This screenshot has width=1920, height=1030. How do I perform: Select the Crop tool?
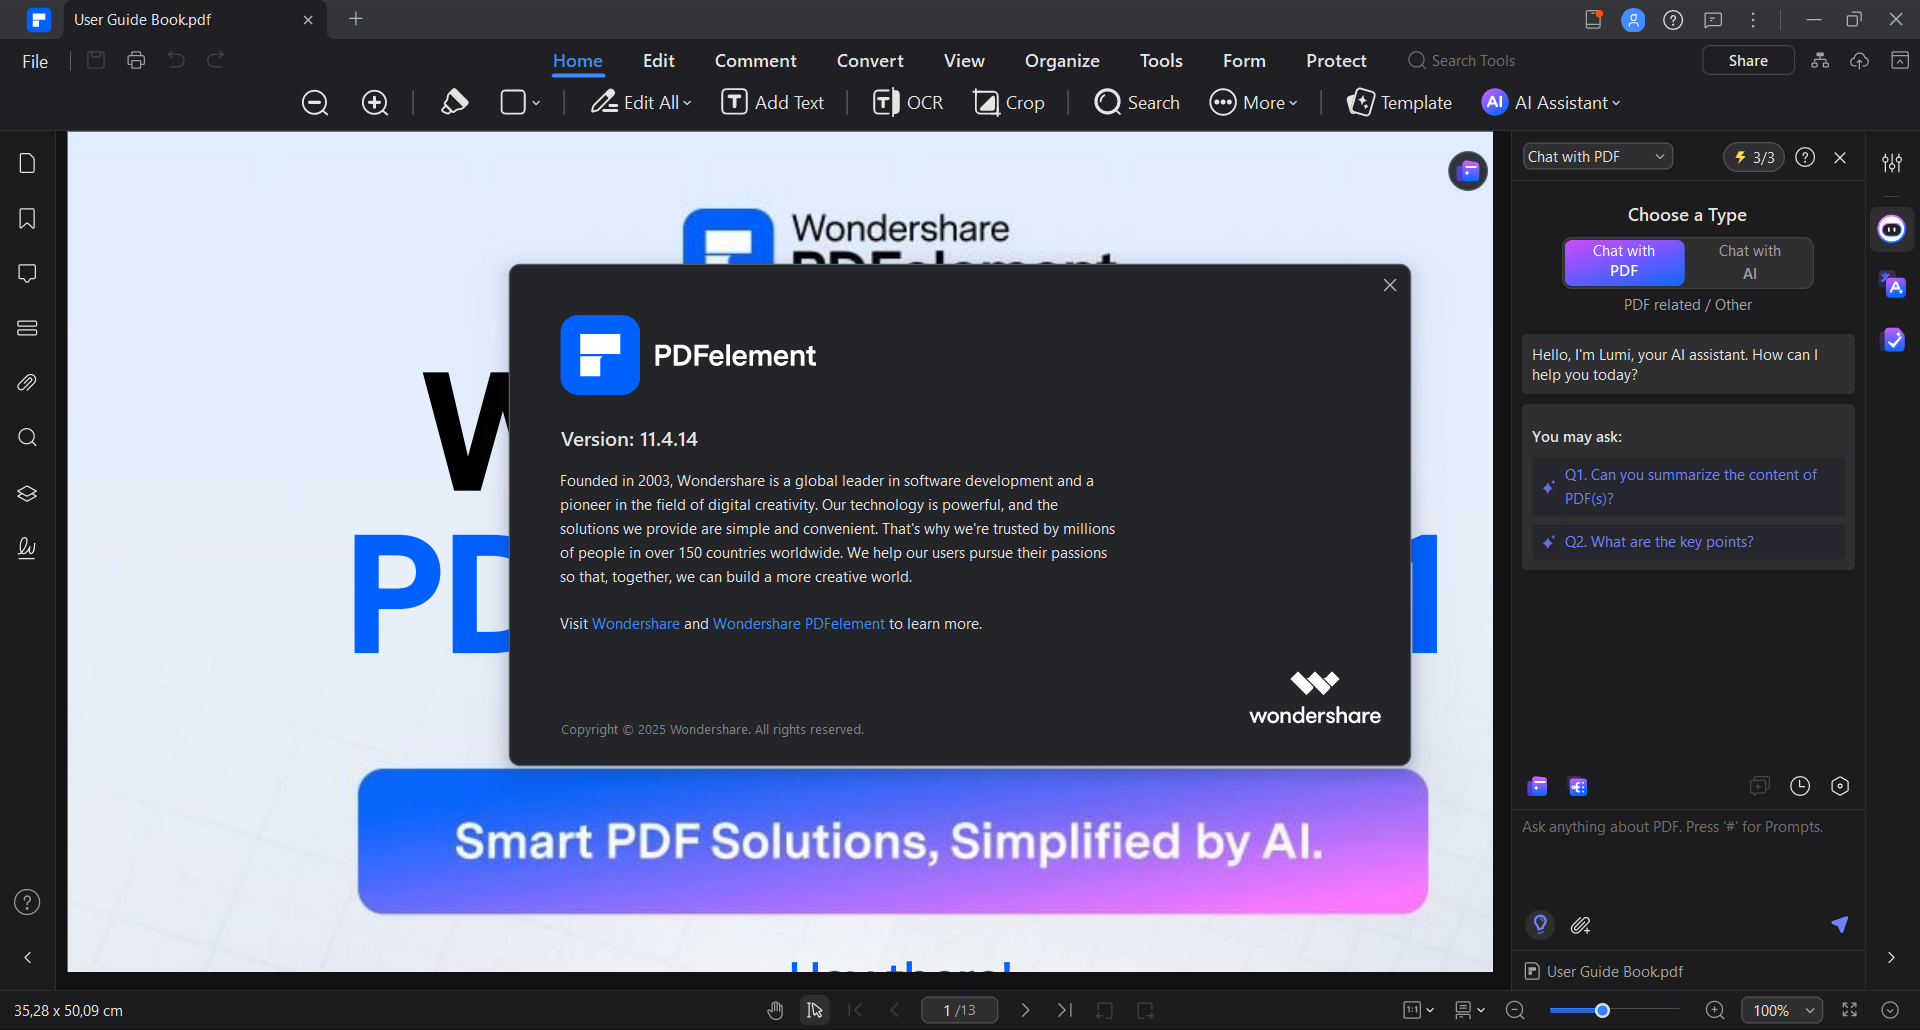(1009, 102)
